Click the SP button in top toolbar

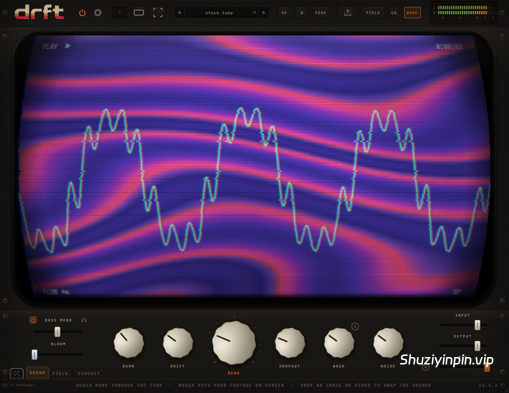(284, 13)
